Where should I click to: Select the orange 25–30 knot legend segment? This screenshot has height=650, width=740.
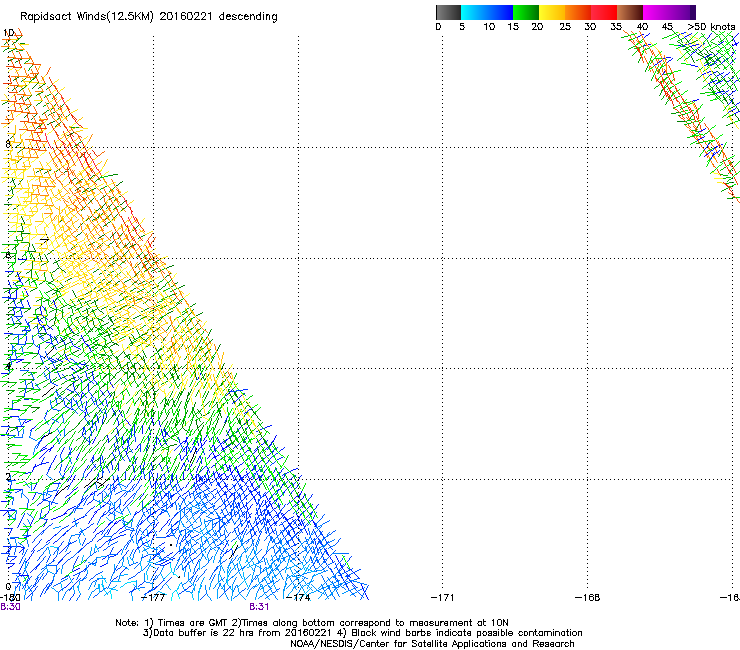coord(578,12)
